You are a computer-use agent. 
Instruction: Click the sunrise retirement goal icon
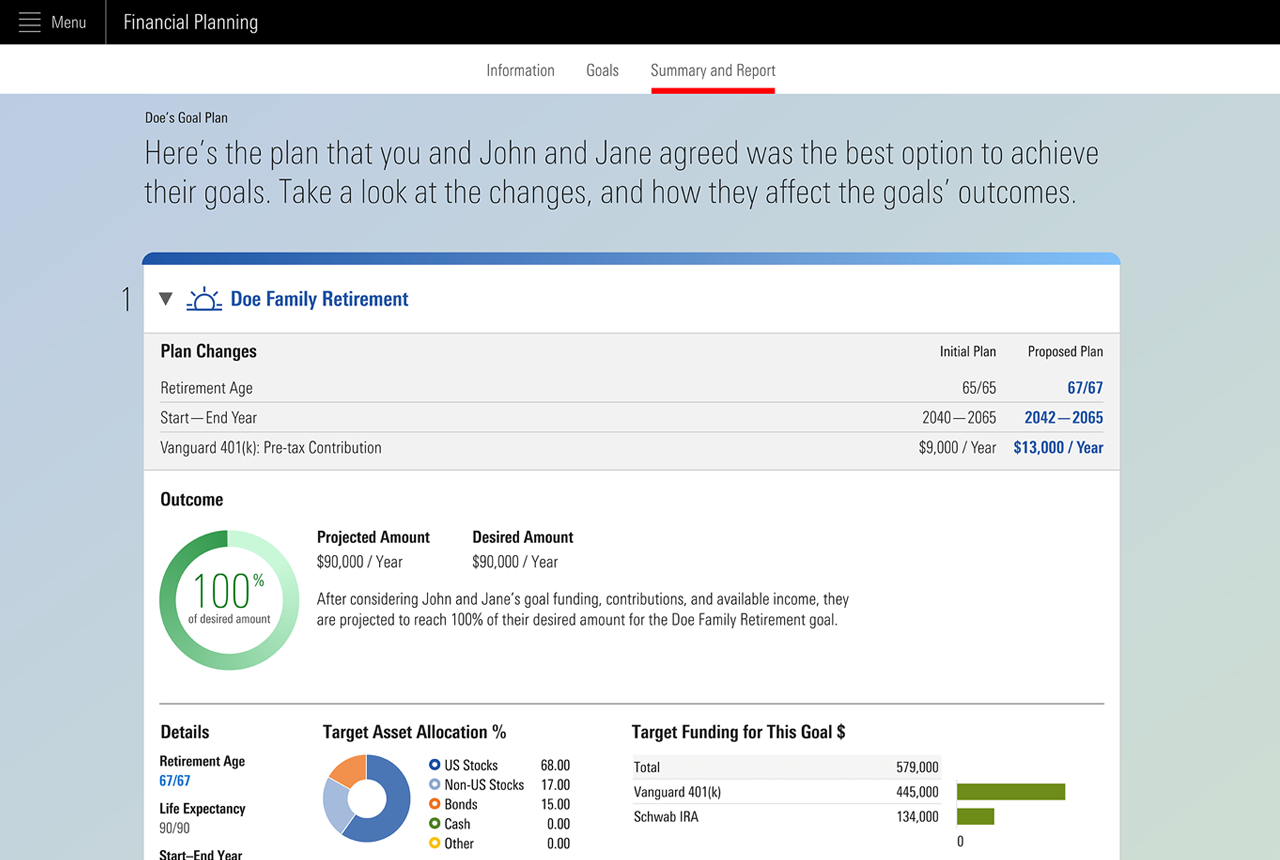pos(204,299)
